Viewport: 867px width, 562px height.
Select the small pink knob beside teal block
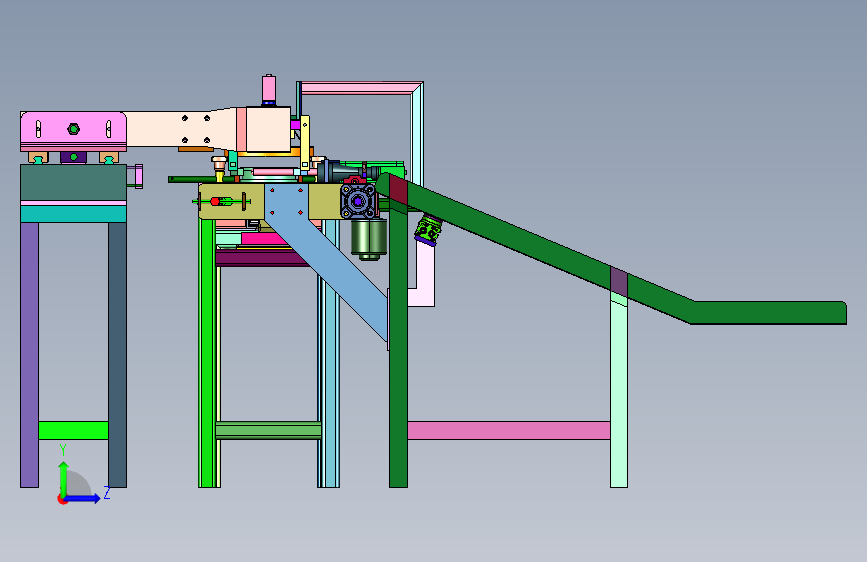tap(137, 176)
